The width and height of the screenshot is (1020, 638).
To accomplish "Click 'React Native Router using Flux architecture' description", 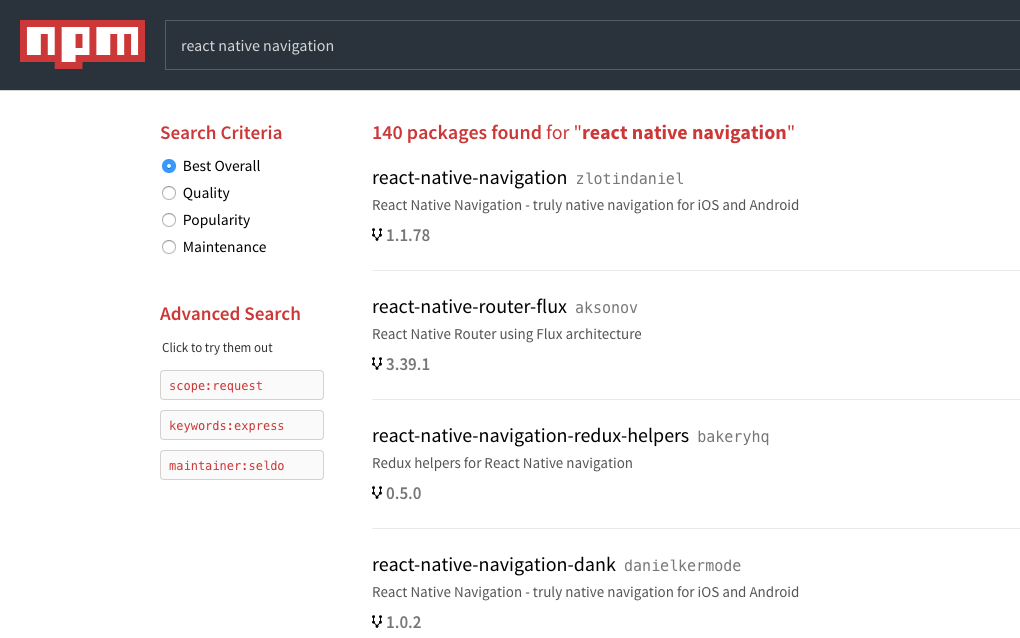I will point(507,334).
